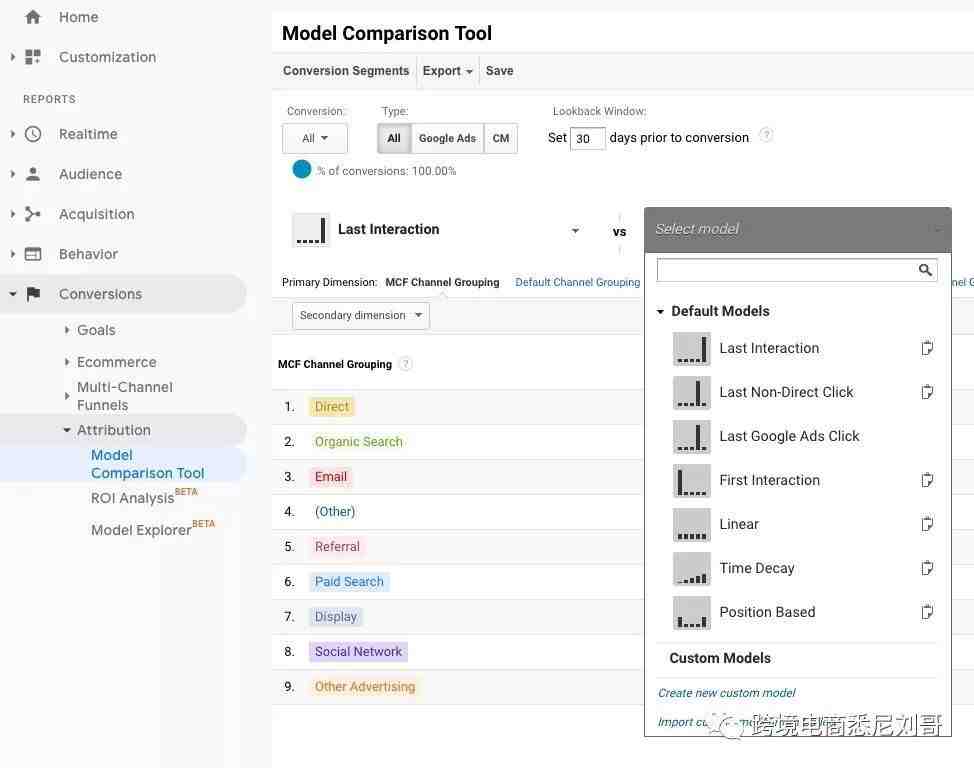
Task: Click the Customization dashboard icon
Action: click(x=33, y=57)
